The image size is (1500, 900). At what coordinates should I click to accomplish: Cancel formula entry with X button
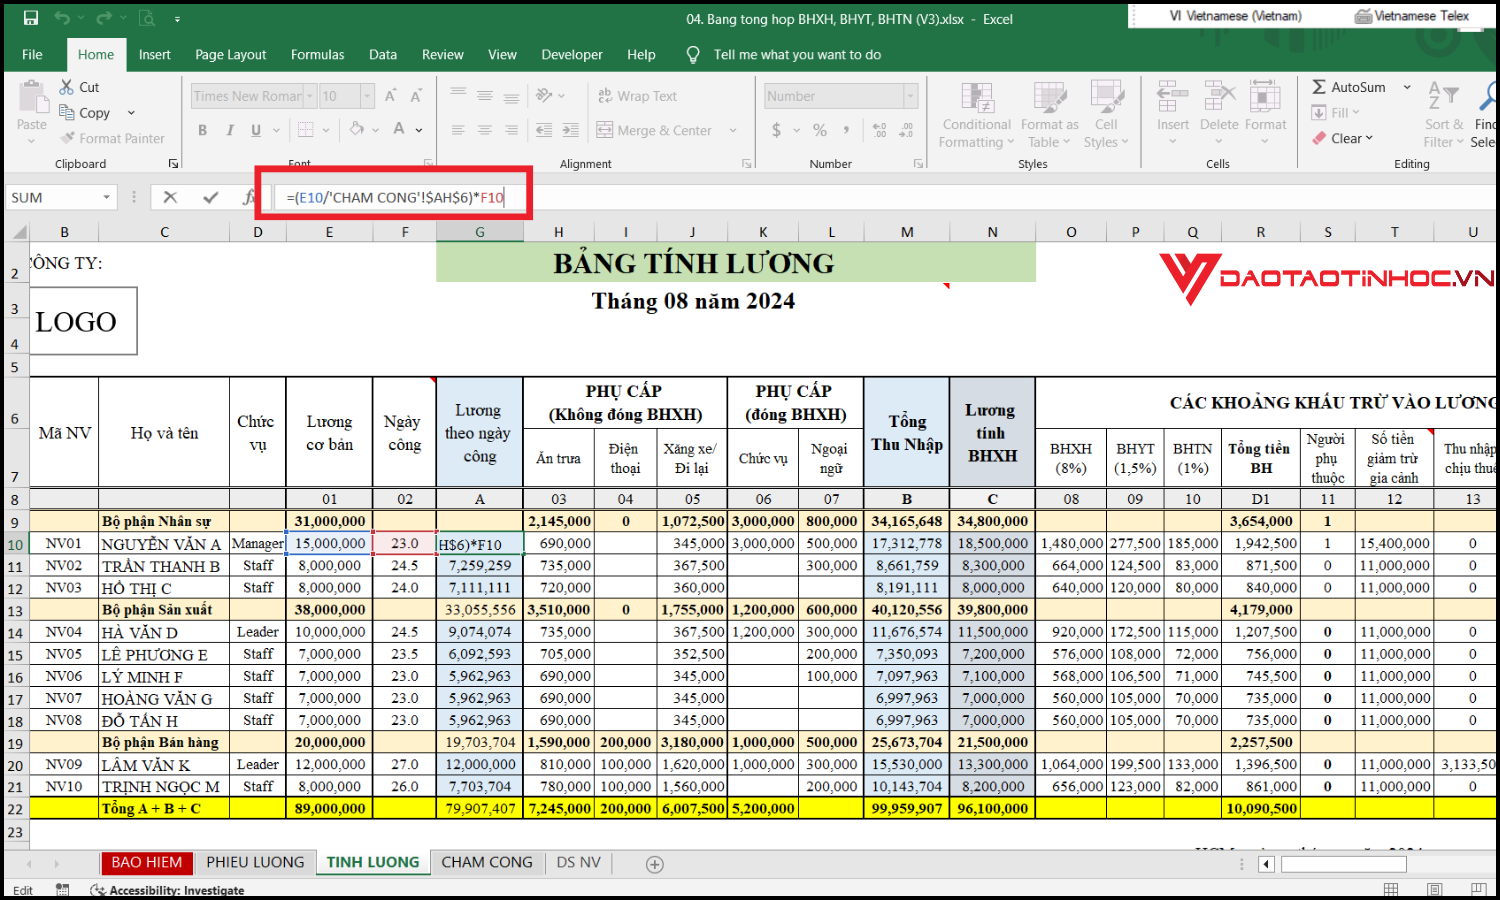(x=170, y=198)
